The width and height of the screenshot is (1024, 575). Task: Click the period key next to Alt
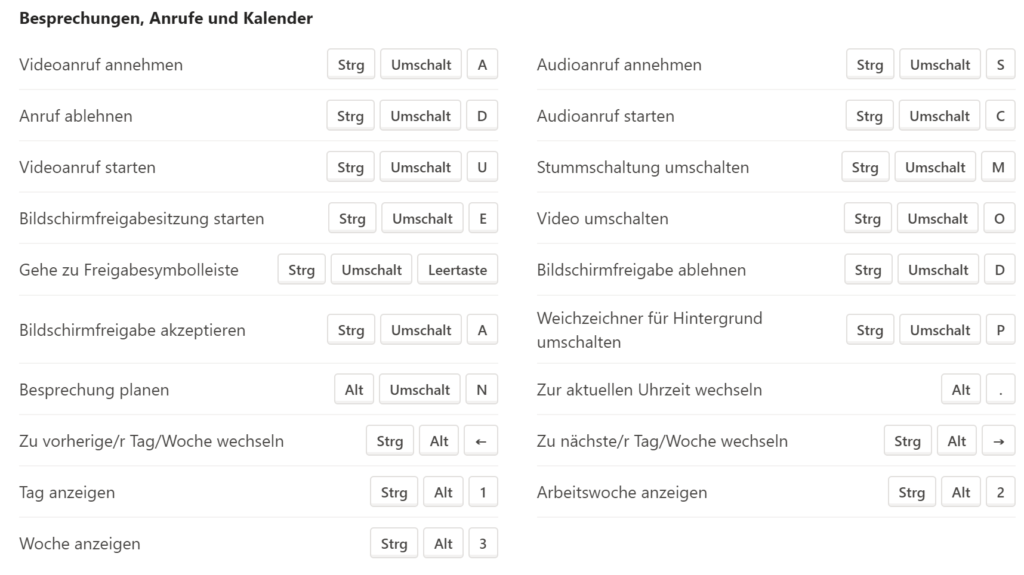coord(1000,389)
